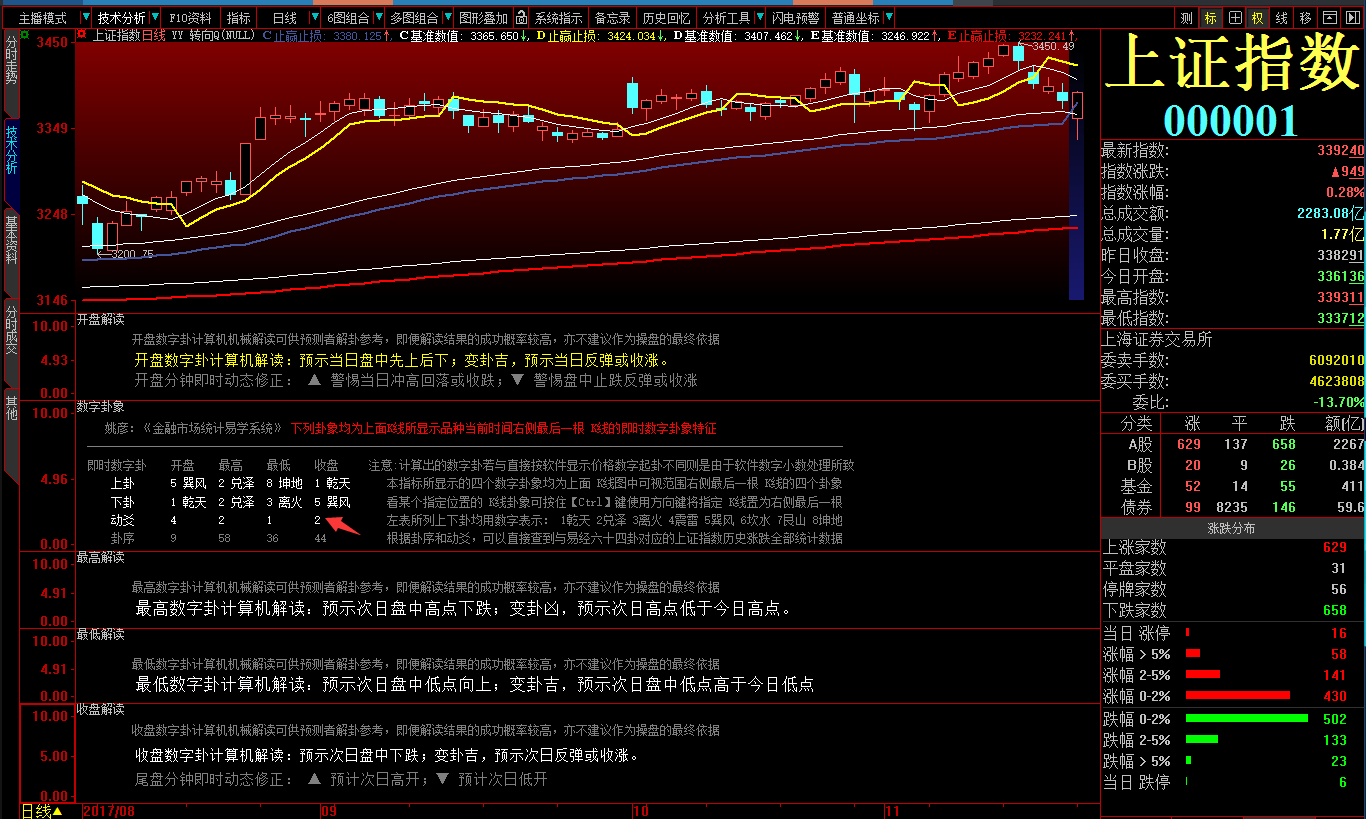Open the 普通坐标 dropdown arrow
This screenshot has height=819, width=1366.
click(889, 18)
